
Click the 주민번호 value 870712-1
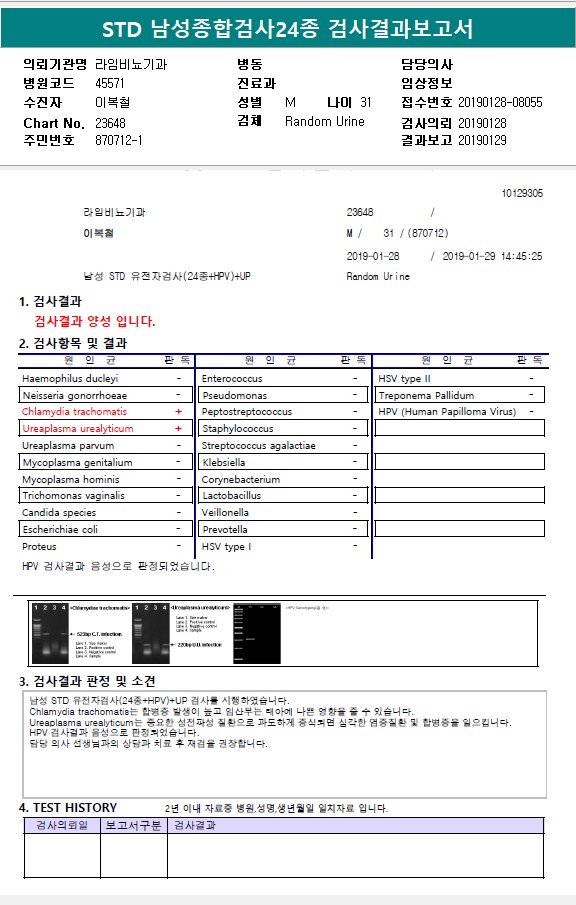(x=119, y=140)
